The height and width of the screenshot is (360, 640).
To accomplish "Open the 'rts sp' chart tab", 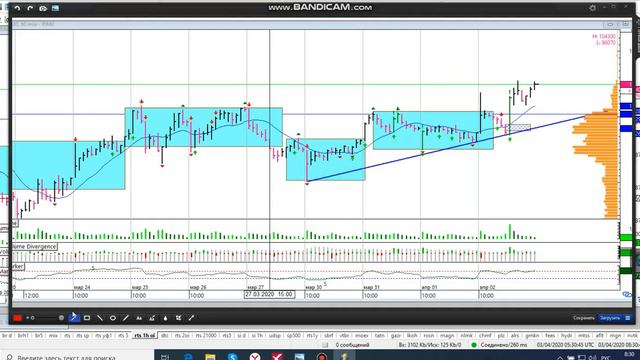I will pos(82,336).
